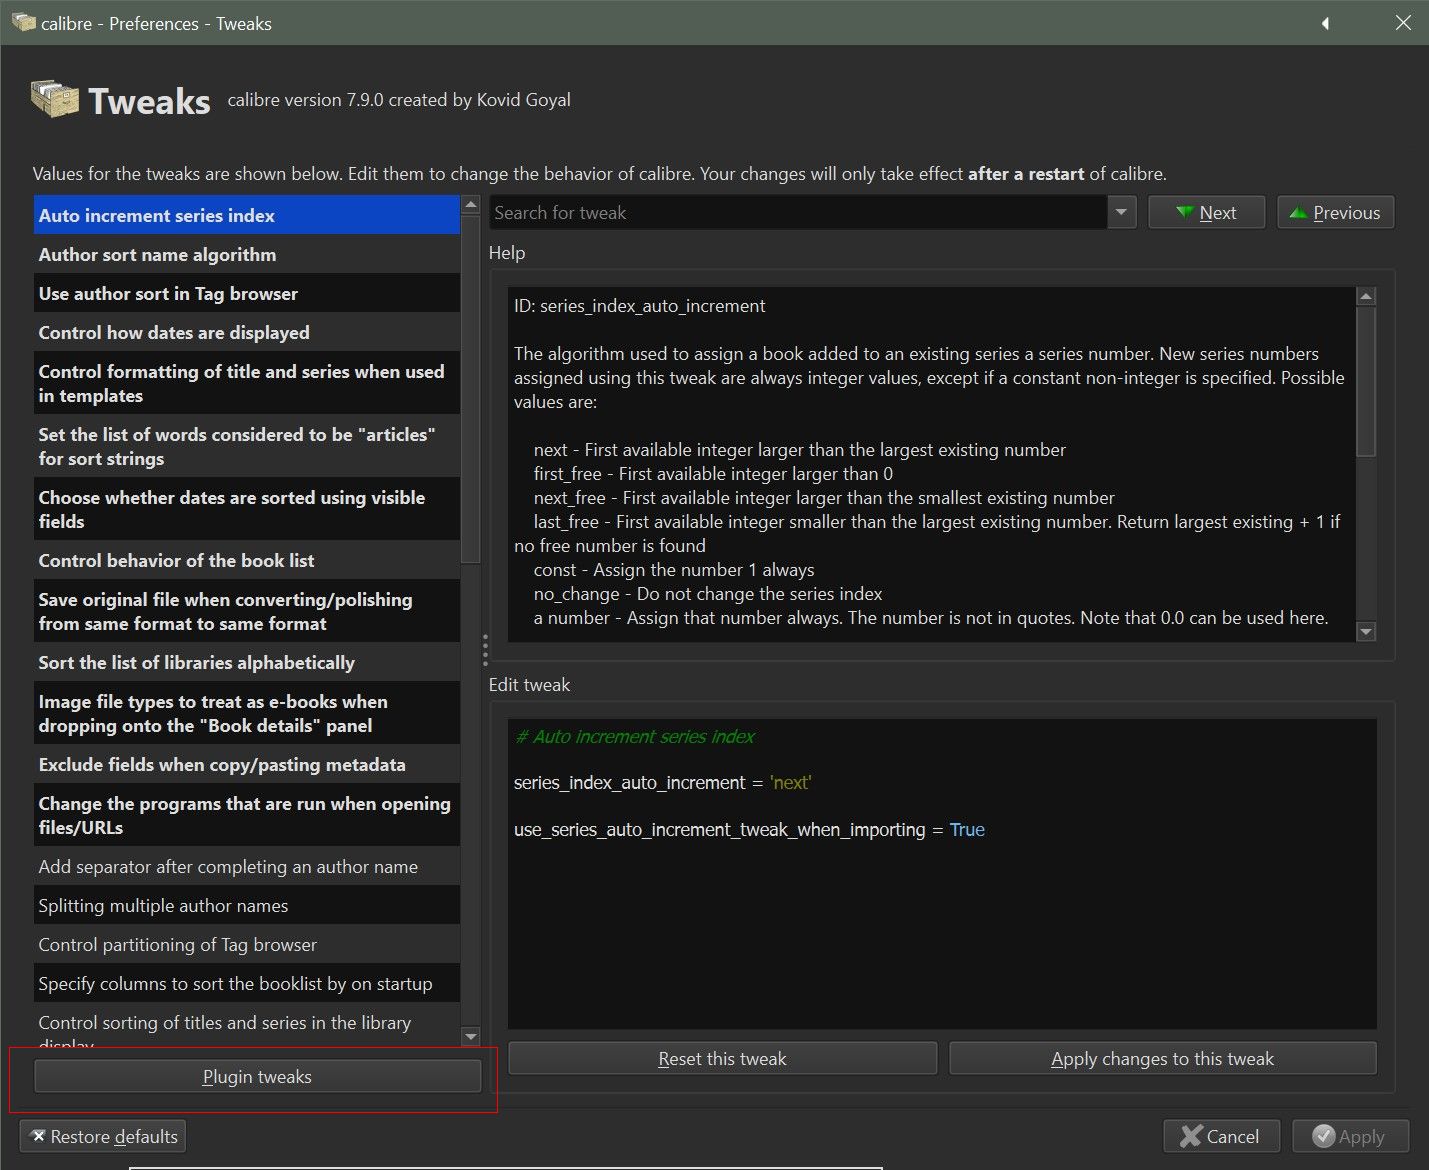
Task: Click the first_free option line in Help
Action: [713, 473]
